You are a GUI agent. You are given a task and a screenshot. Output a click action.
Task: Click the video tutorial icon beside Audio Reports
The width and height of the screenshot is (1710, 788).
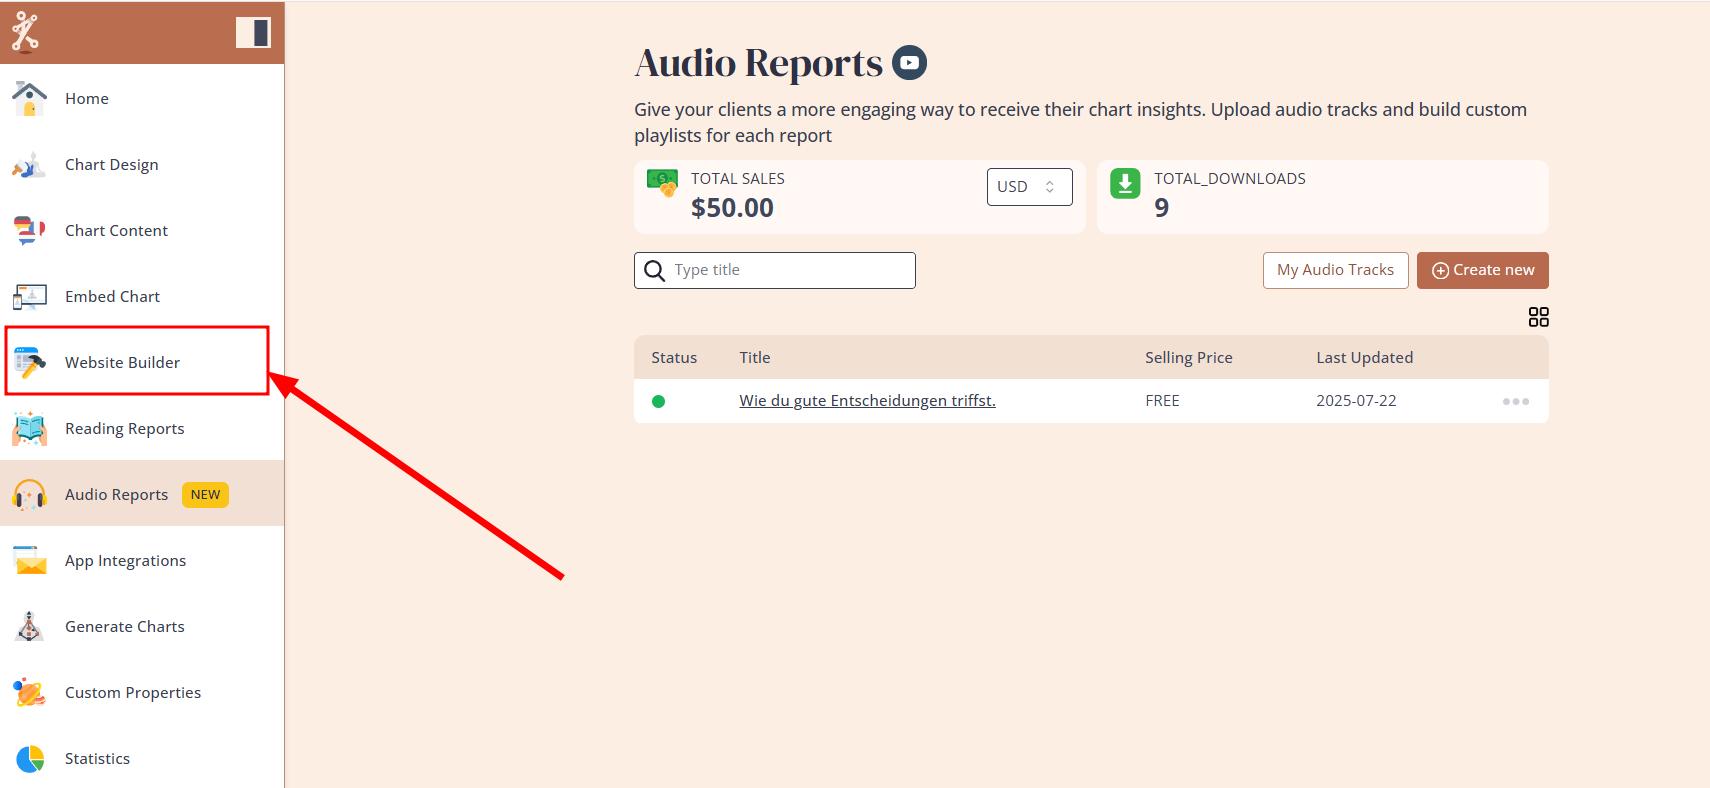tap(909, 63)
